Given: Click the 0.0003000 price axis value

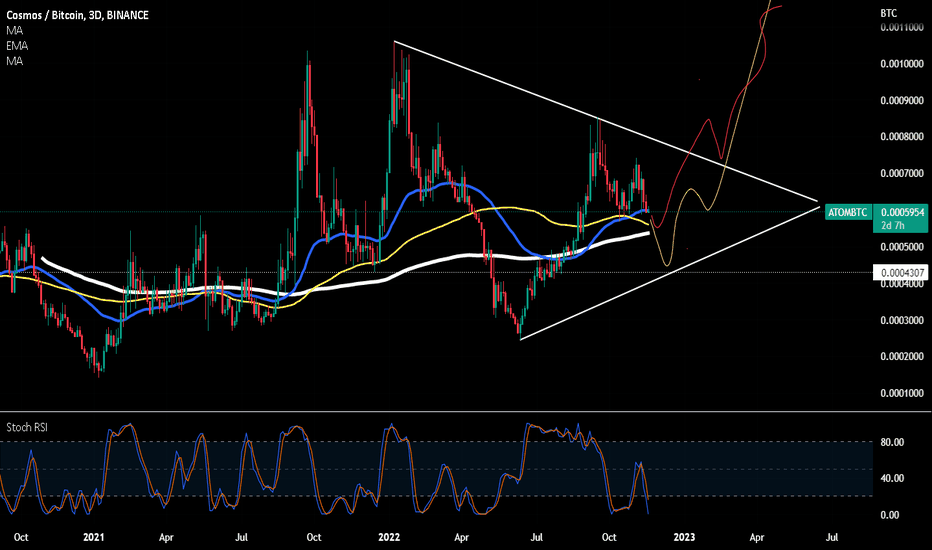Looking at the screenshot, I should point(902,320).
